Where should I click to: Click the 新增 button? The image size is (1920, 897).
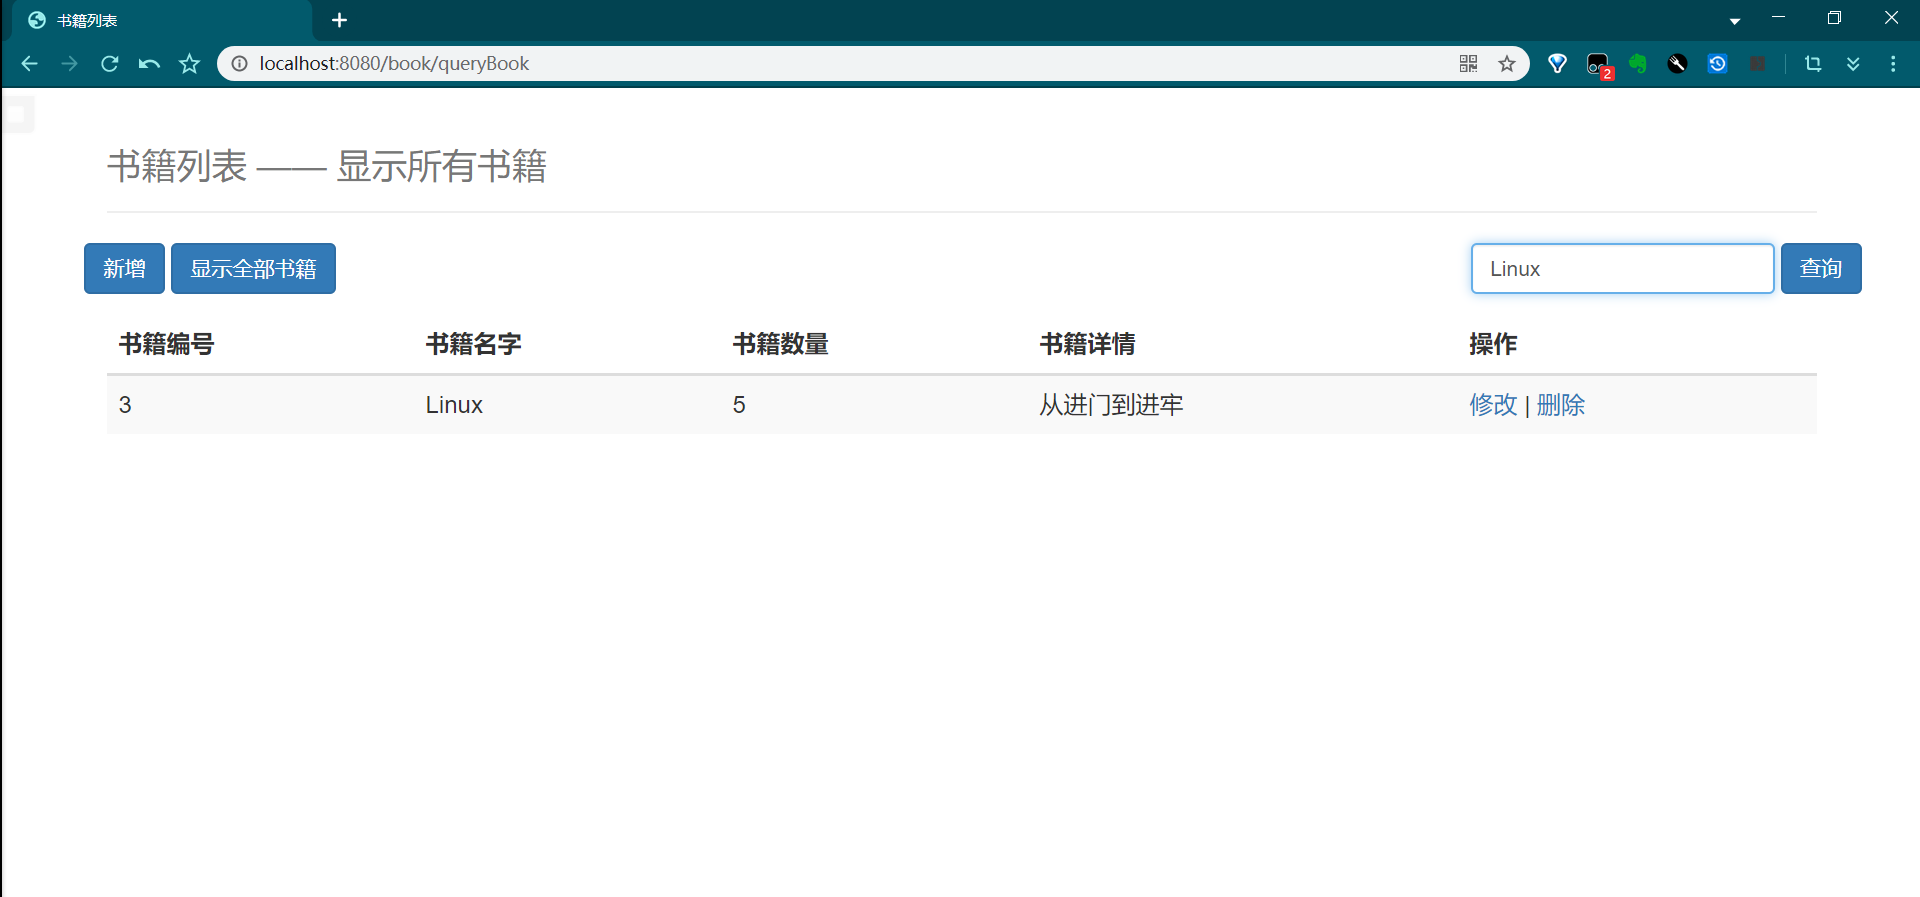point(124,268)
